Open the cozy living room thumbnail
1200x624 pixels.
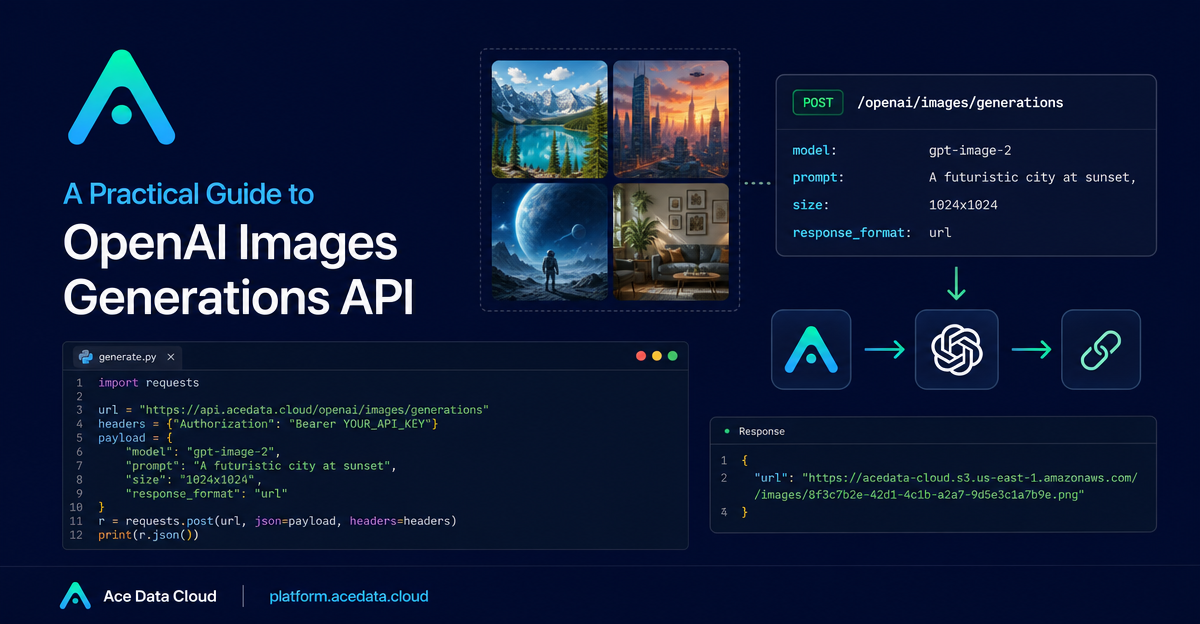tap(670, 241)
